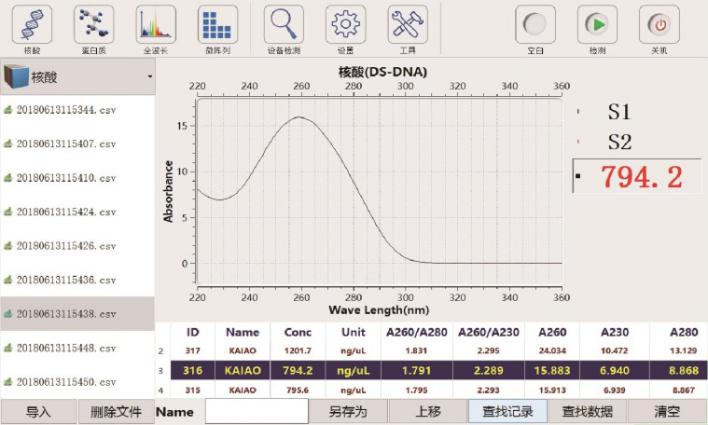
Task: Click the A260 value 15.883
Action: click(x=552, y=371)
